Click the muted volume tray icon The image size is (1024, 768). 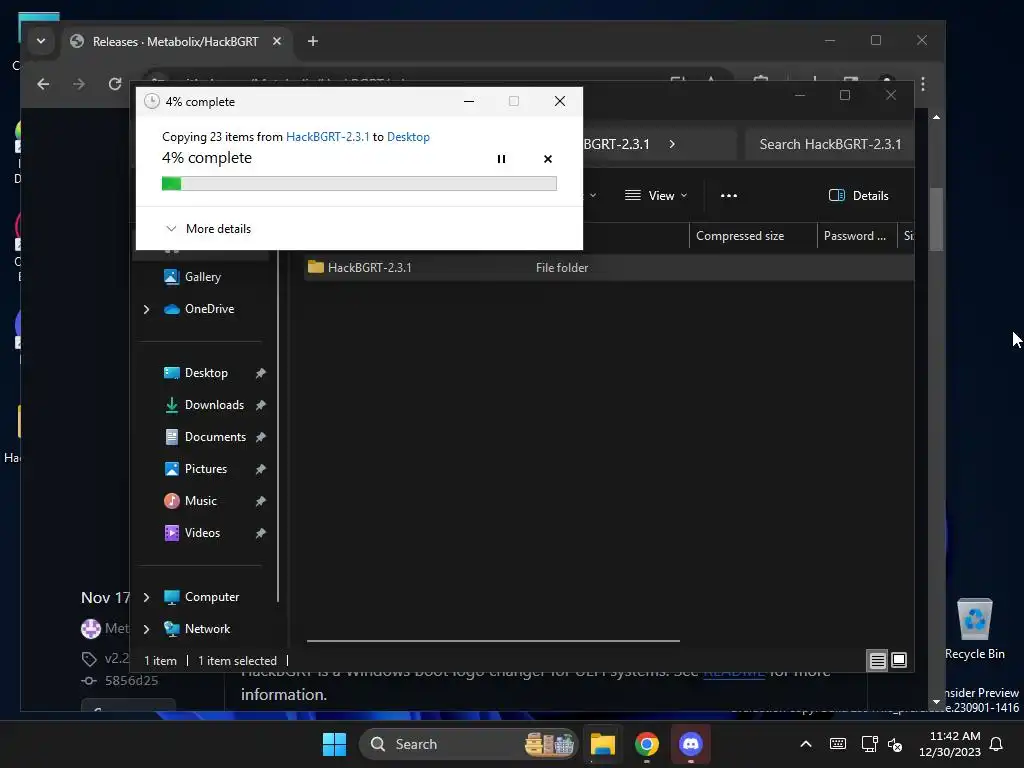coord(895,744)
